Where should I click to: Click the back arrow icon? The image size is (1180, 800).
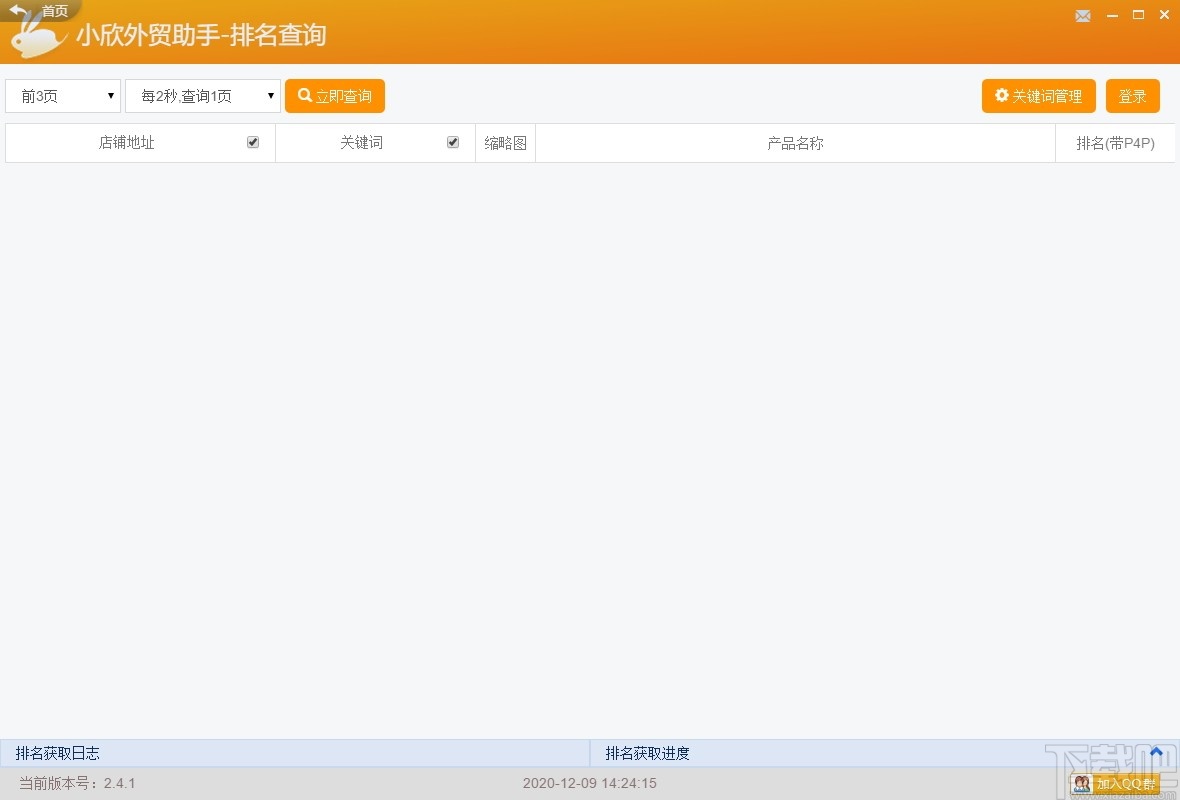(16, 11)
